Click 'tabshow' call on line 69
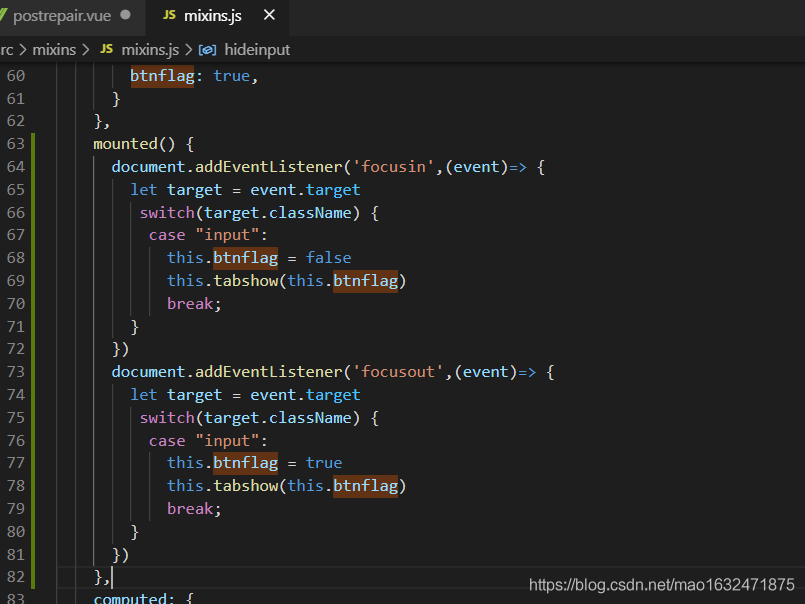 (246, 281)
